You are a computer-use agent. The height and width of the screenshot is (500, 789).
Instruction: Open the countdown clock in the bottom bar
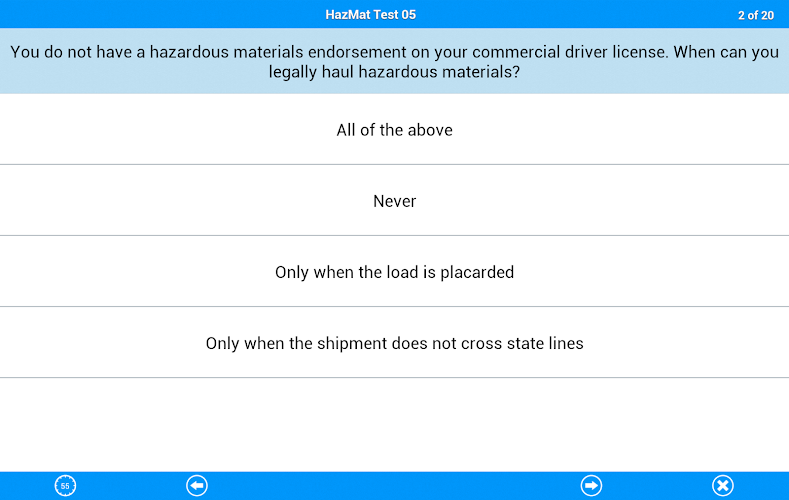tap(65, 486)
